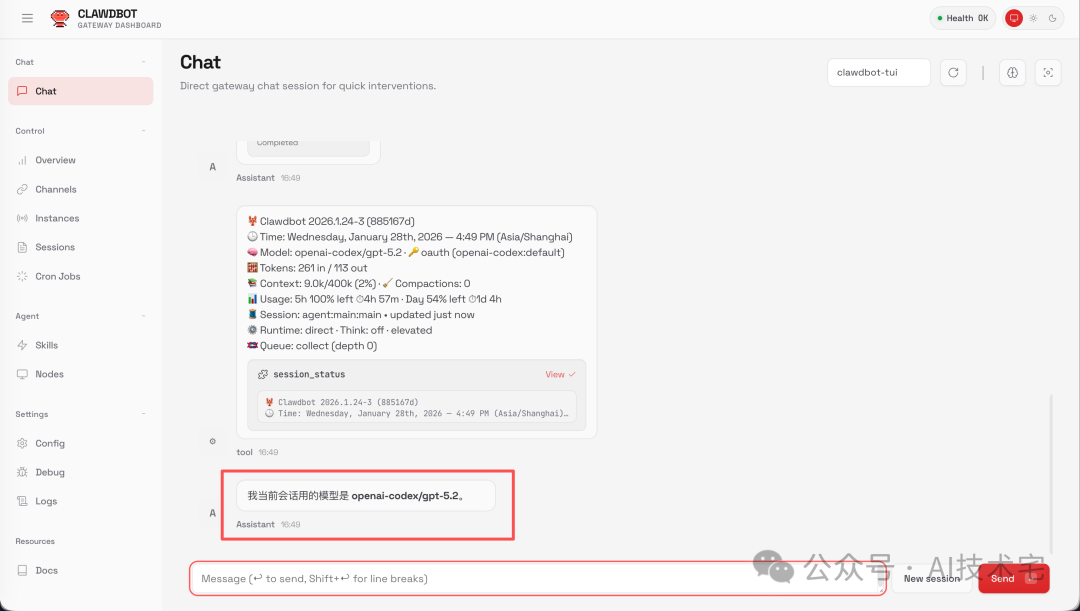Click the Nodes monitor icon
The image size is (1080, 611).
point(22,374)
